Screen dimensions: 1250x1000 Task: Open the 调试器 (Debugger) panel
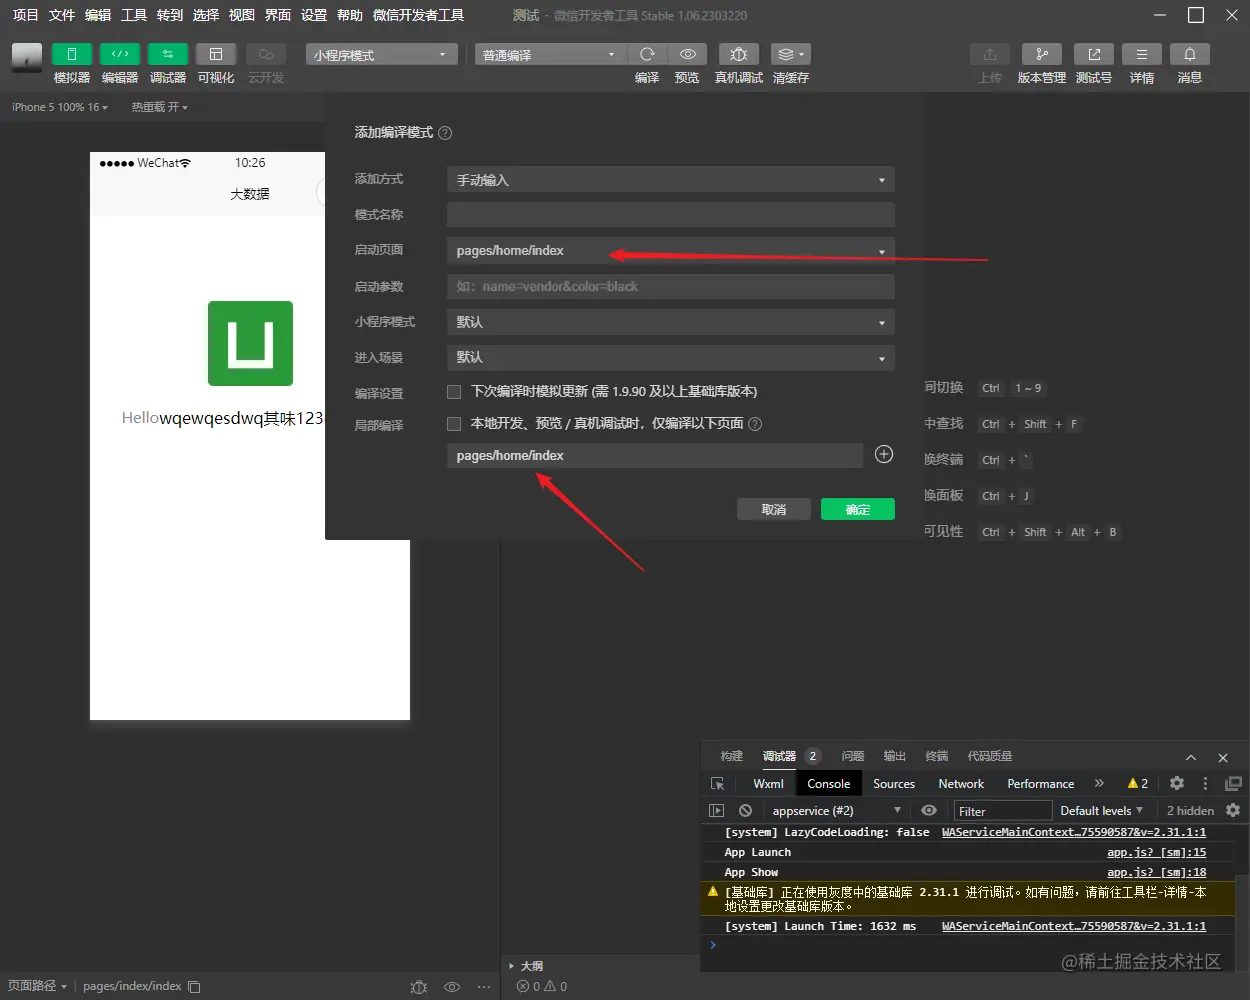coord(167,63)
